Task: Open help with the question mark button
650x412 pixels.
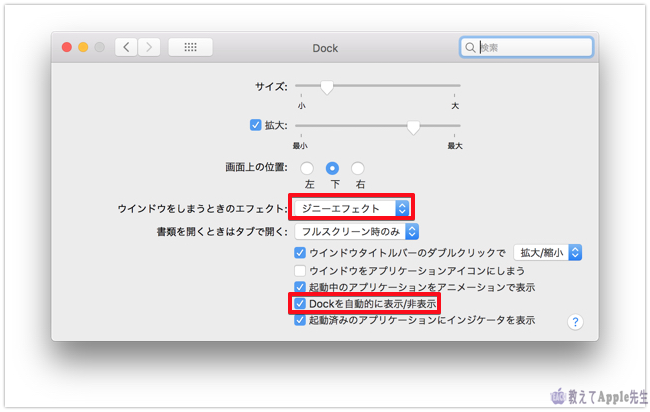Action: tap(575, 322)
